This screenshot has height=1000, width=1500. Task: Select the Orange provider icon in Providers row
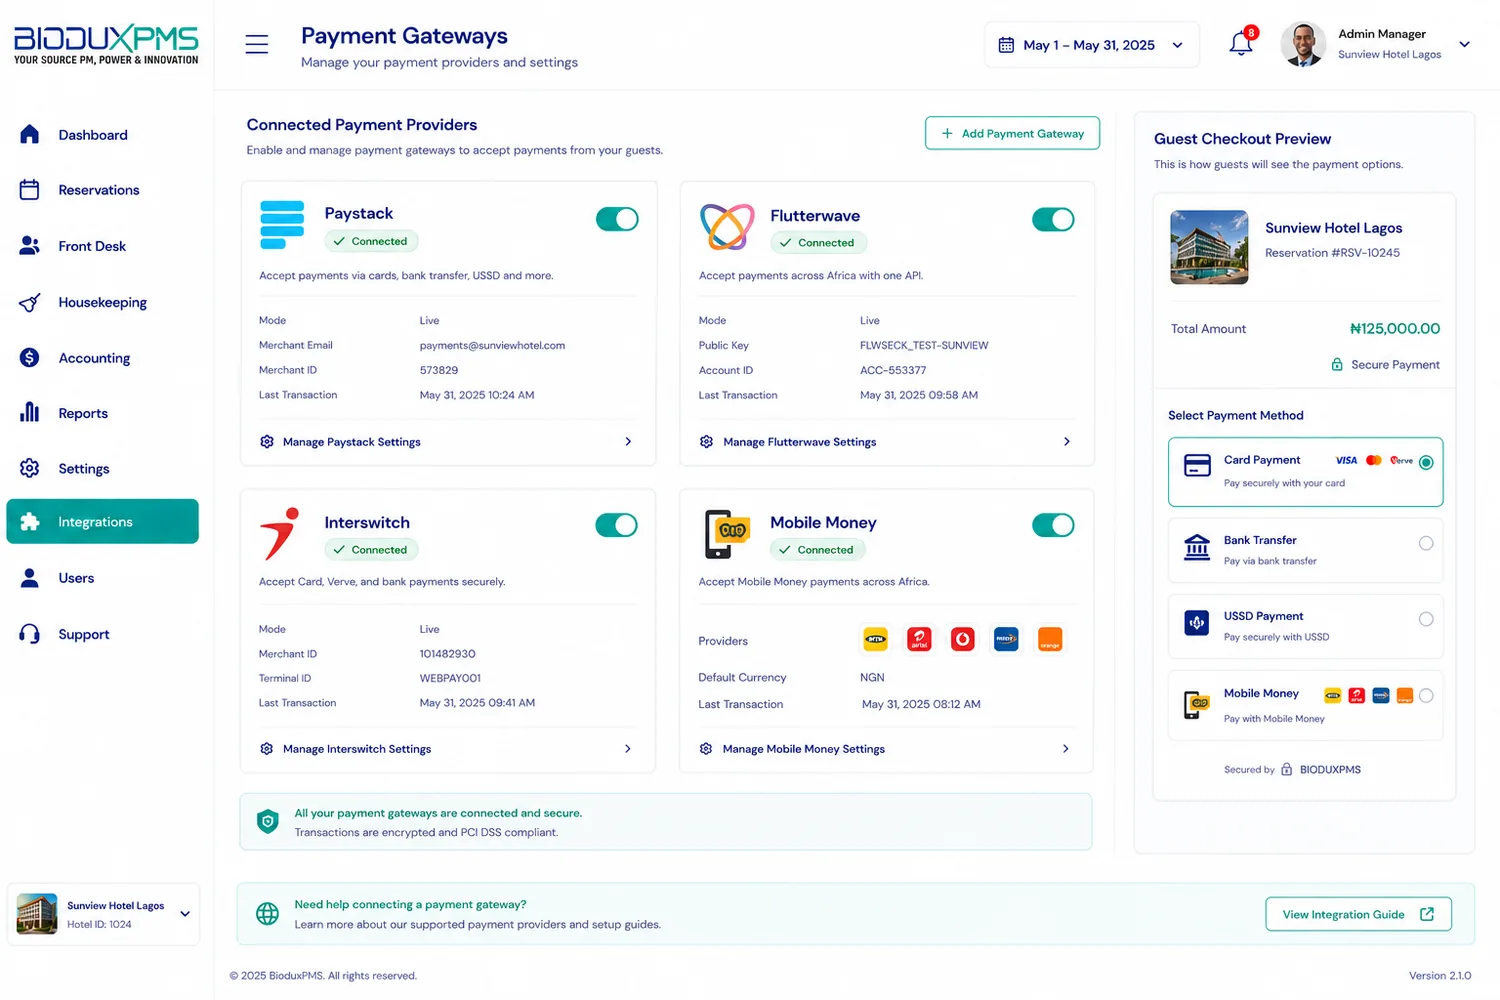coord(1050,639)
